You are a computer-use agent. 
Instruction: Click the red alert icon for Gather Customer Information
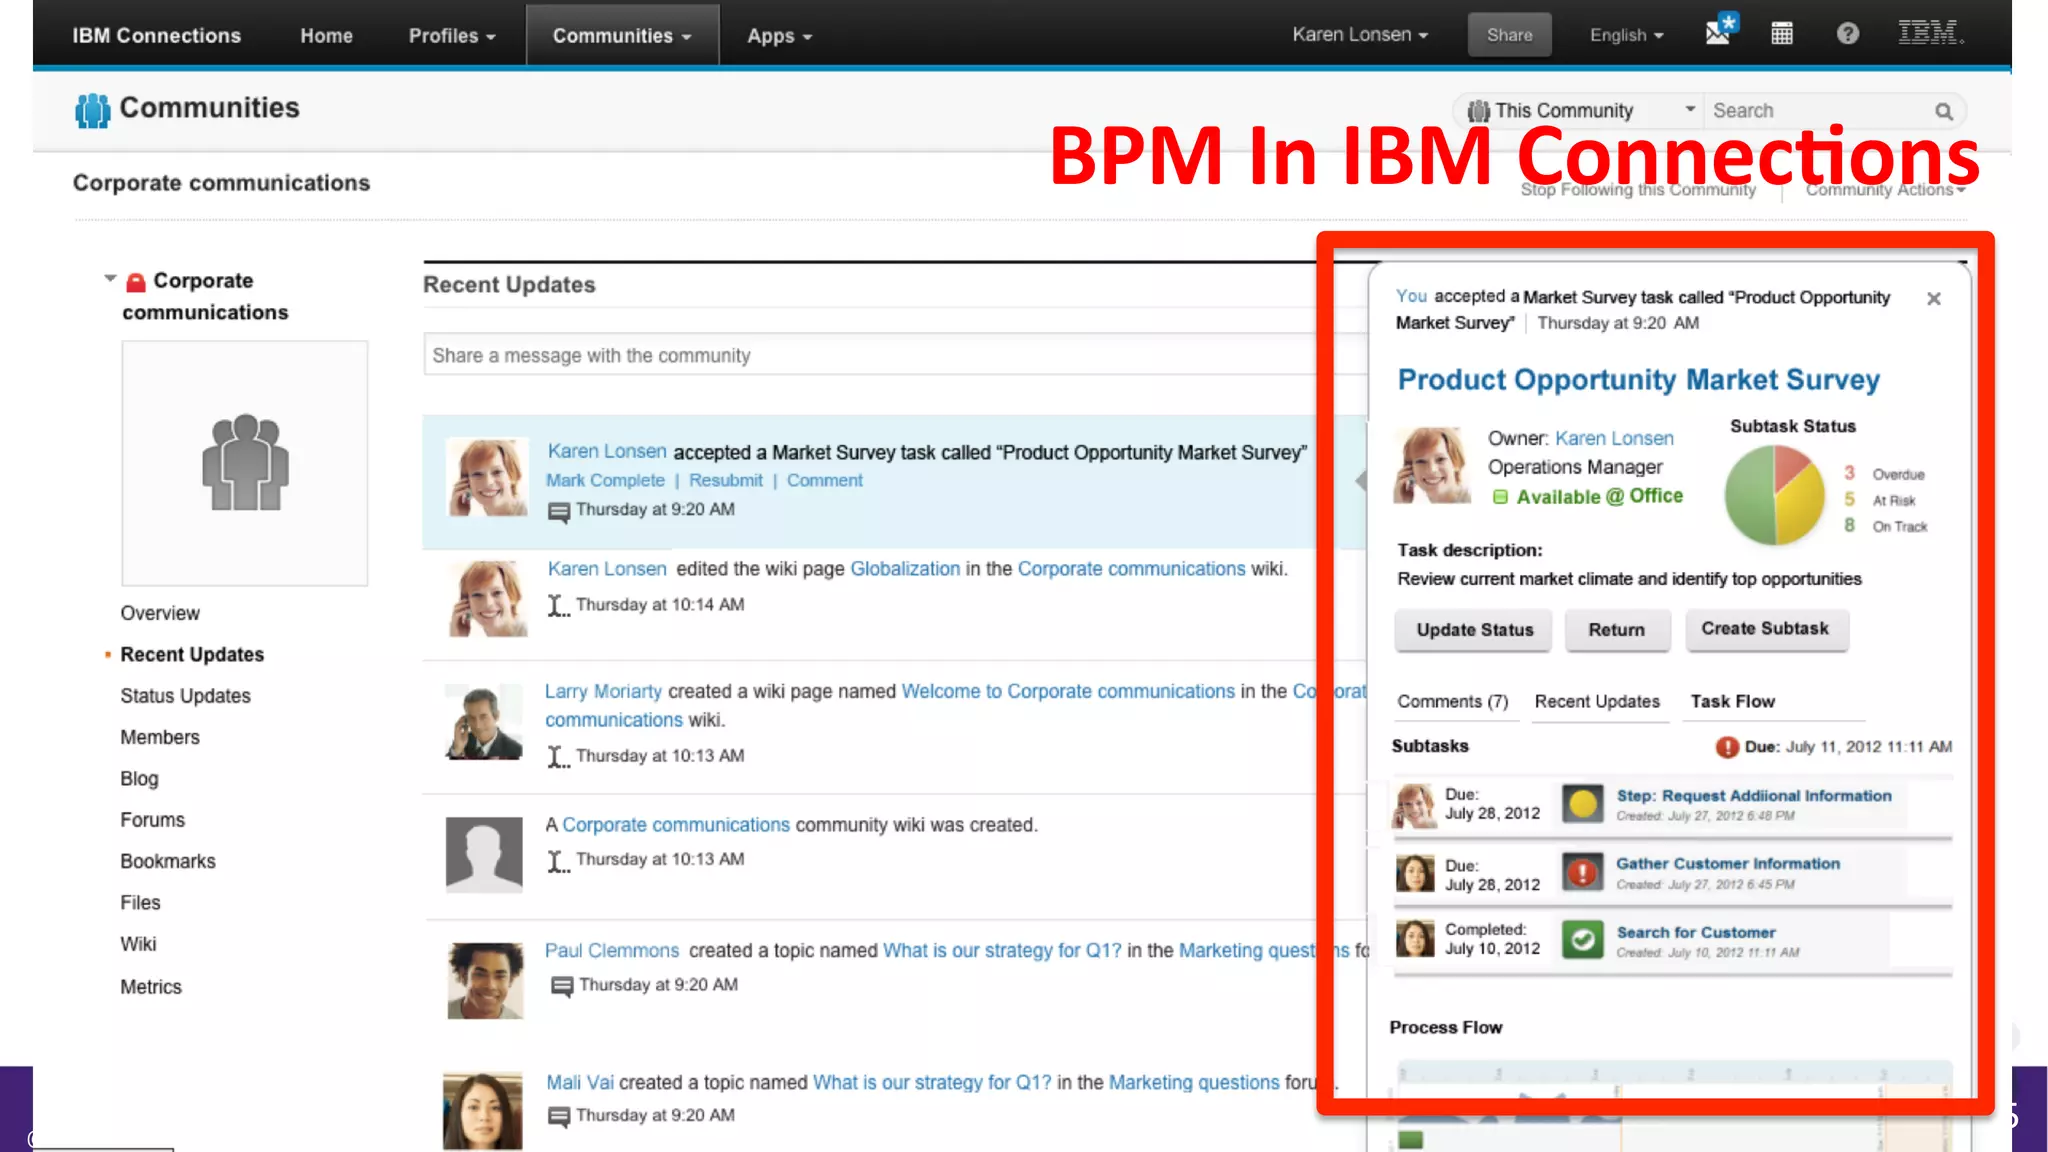coord(1582,873)
